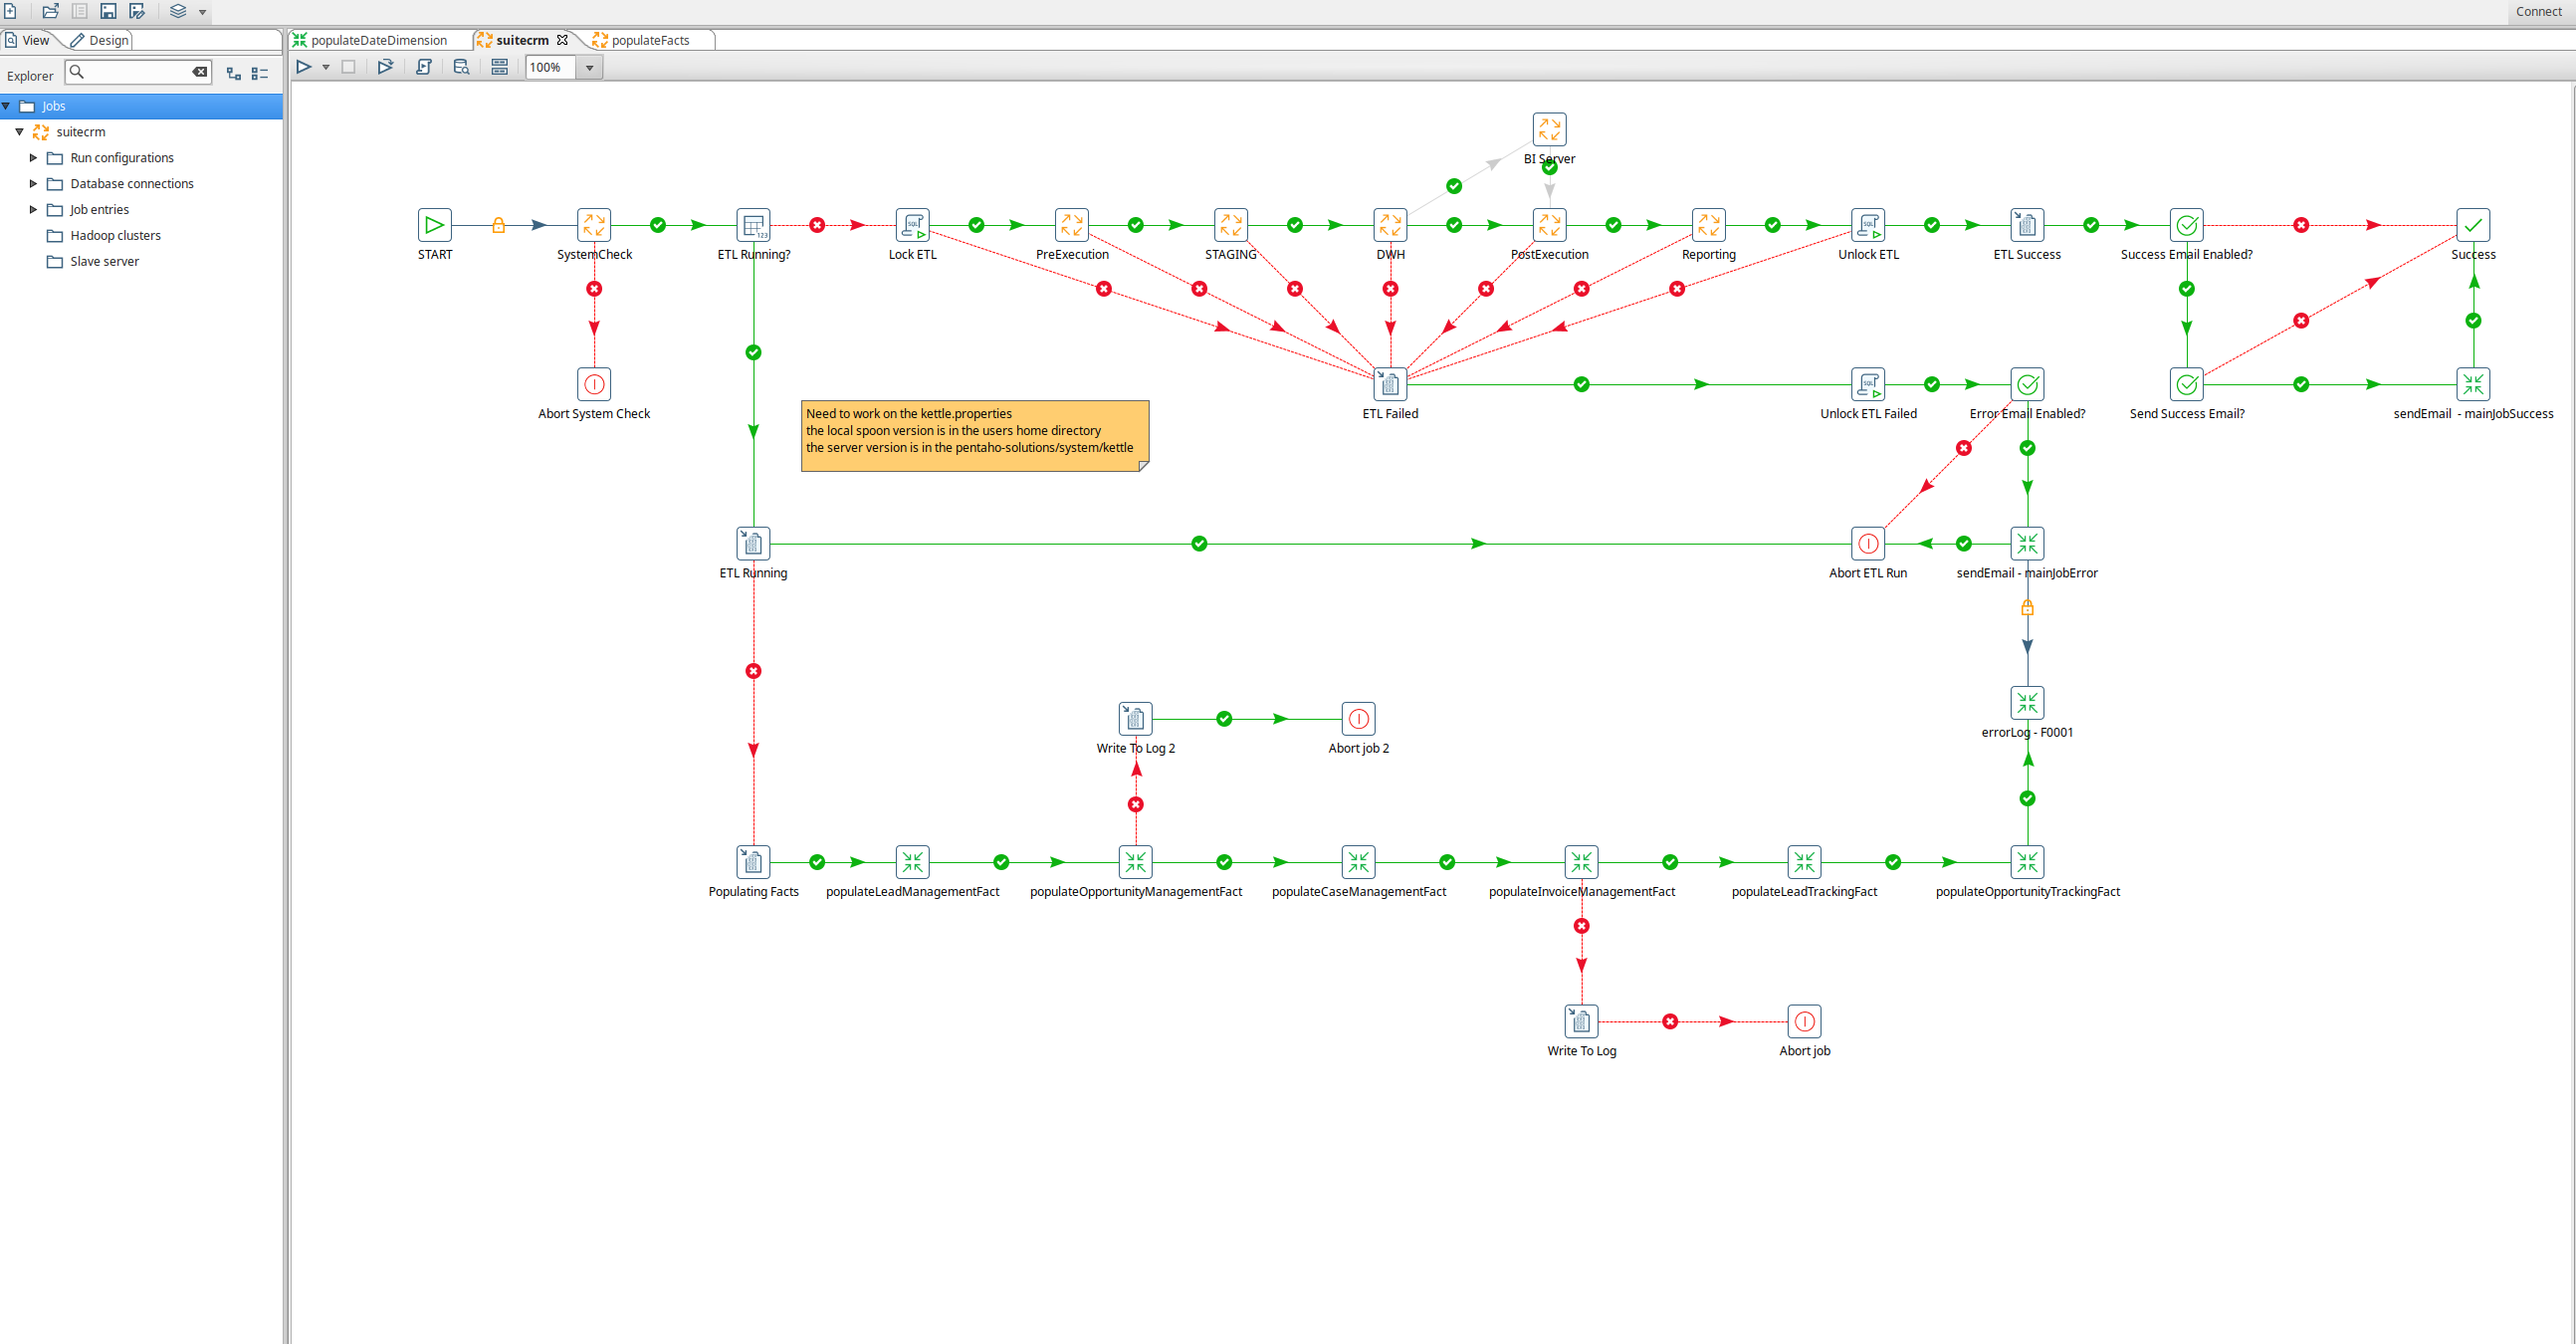Image resolution: width=2576 pixels, height=1344 pixels.
Task: Click the lock hop icon after START
Action: pos(498,225)
